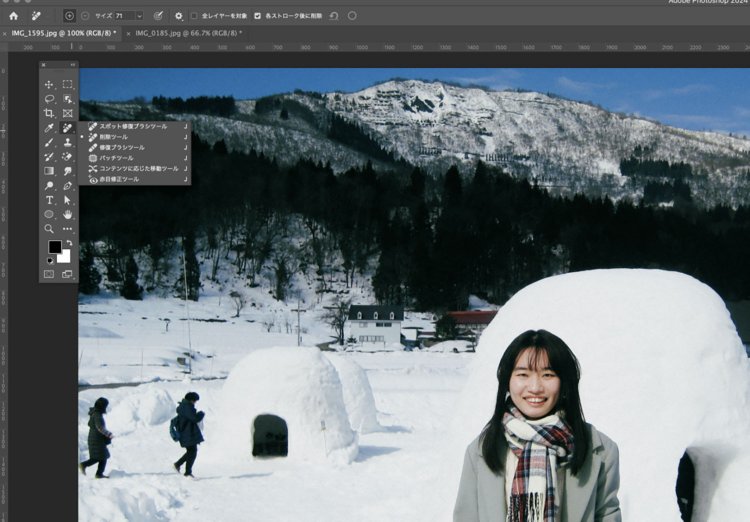Reset to default black and white colors
750x522 pixels.
(50, 261)
